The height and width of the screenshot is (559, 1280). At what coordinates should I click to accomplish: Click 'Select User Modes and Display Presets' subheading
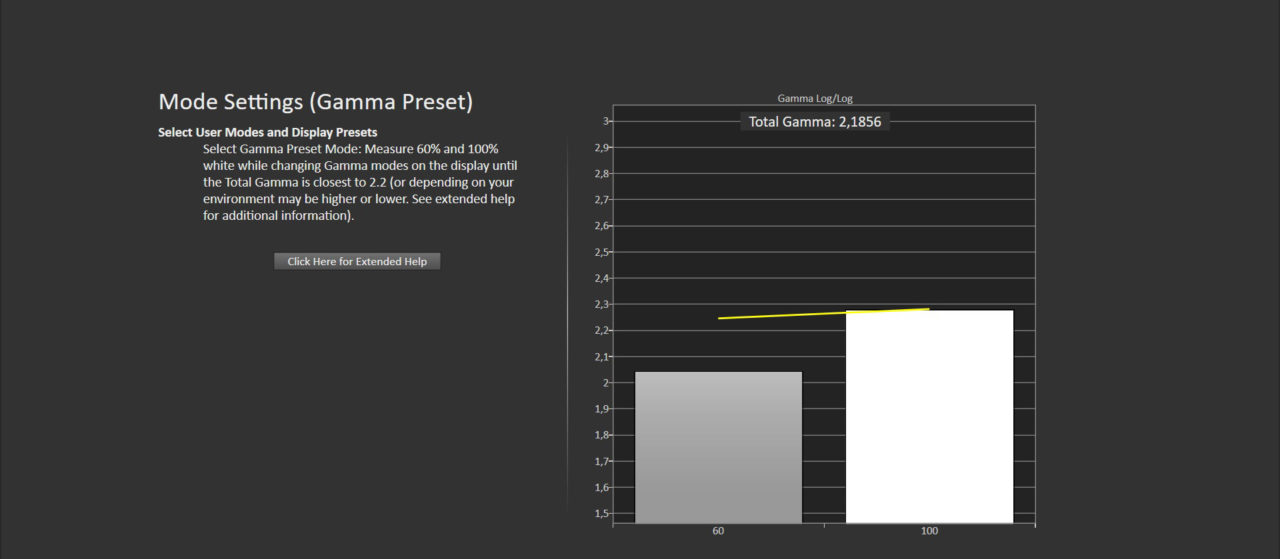click(267, 132)
